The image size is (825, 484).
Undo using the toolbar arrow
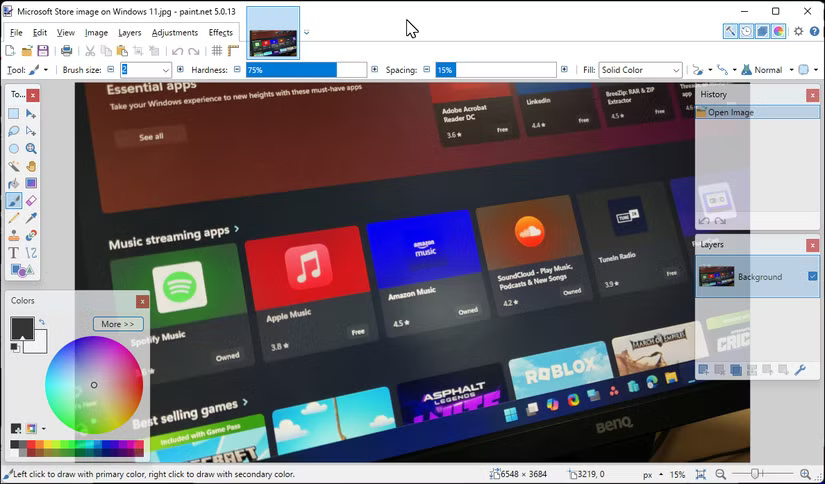coord(177,51)
